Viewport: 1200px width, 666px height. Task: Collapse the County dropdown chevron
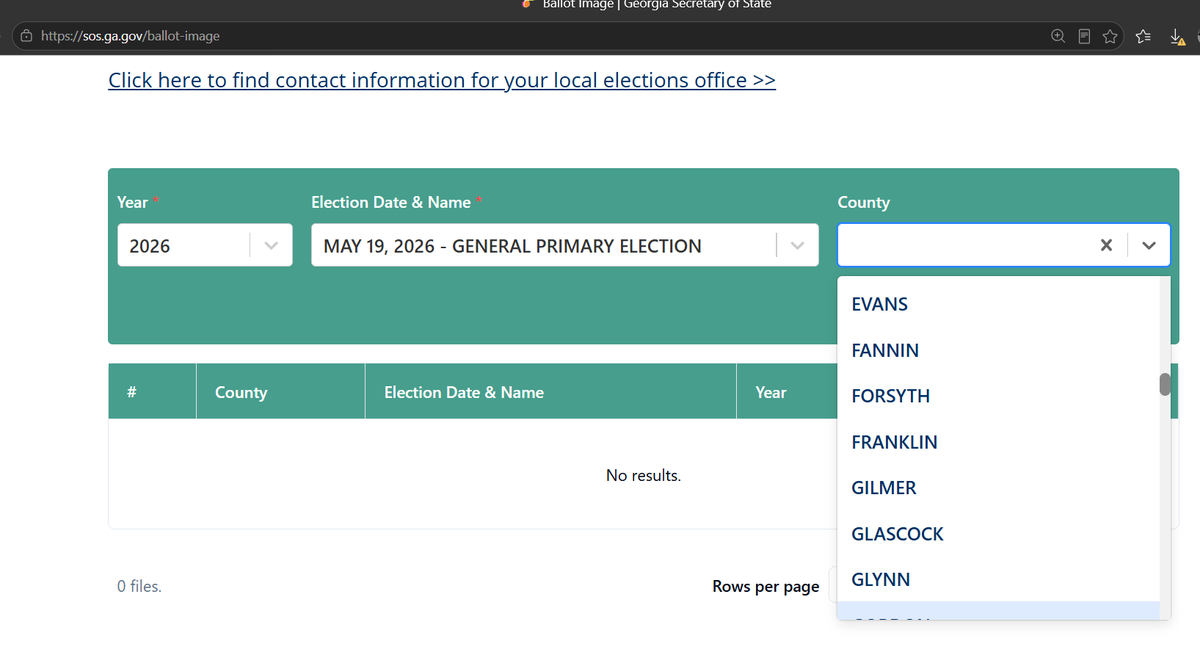[1149, 245]
